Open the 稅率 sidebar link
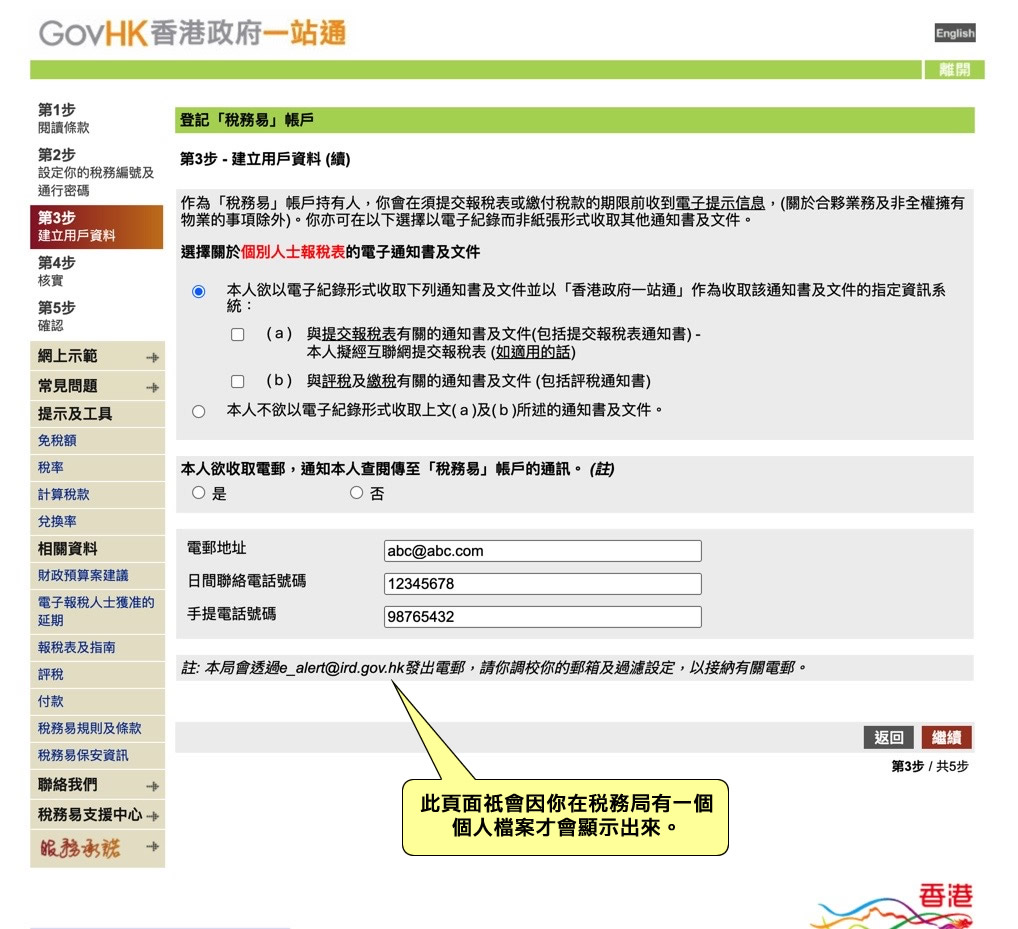Image resolution: width=1018 pixels, height=929 pixels. [x=51, y=467]
